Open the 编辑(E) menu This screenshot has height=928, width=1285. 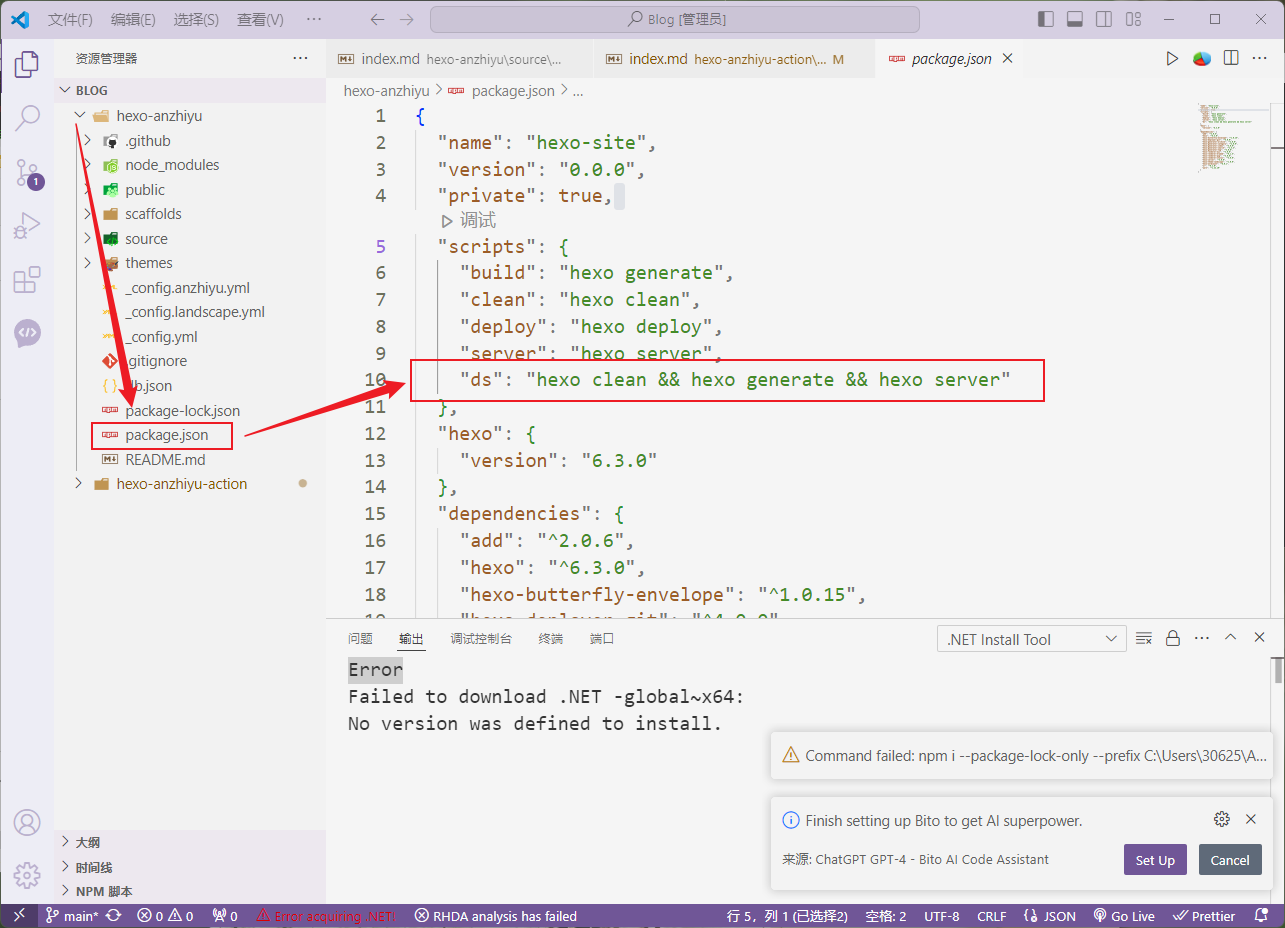[133, 19]
